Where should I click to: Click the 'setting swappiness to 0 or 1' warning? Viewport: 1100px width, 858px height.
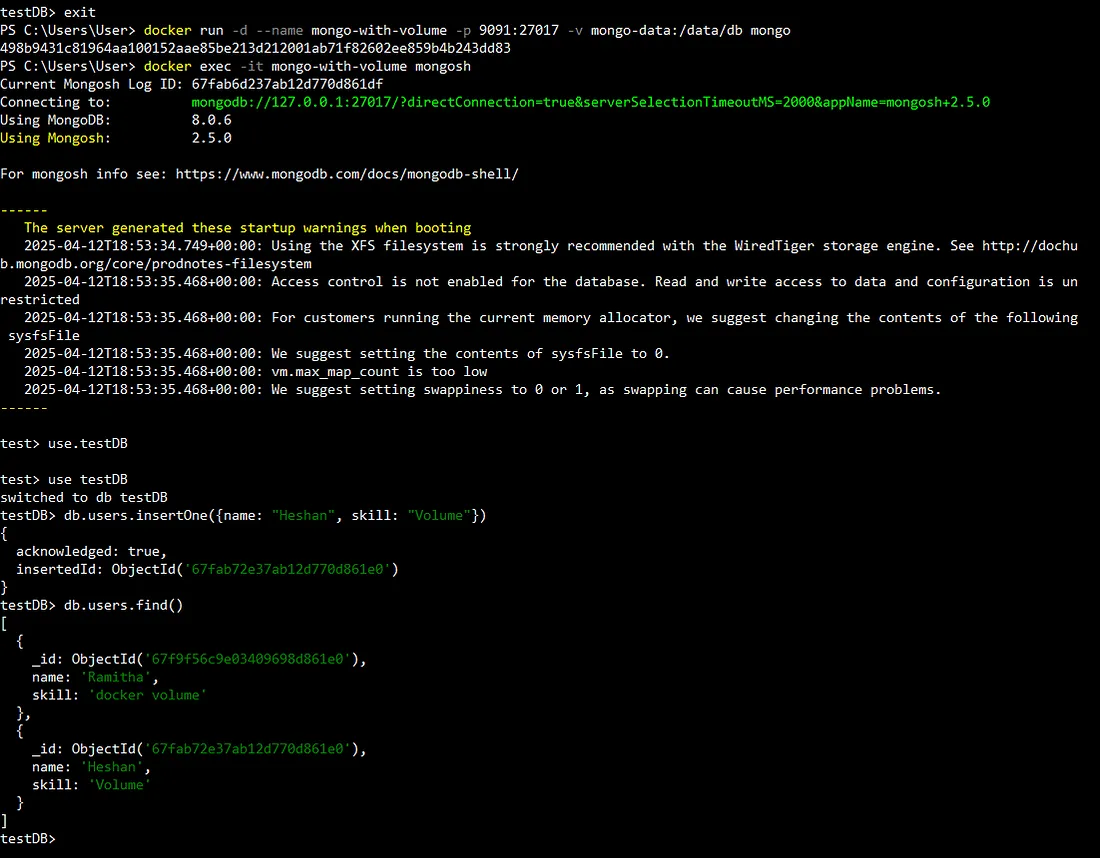(482, 389)
